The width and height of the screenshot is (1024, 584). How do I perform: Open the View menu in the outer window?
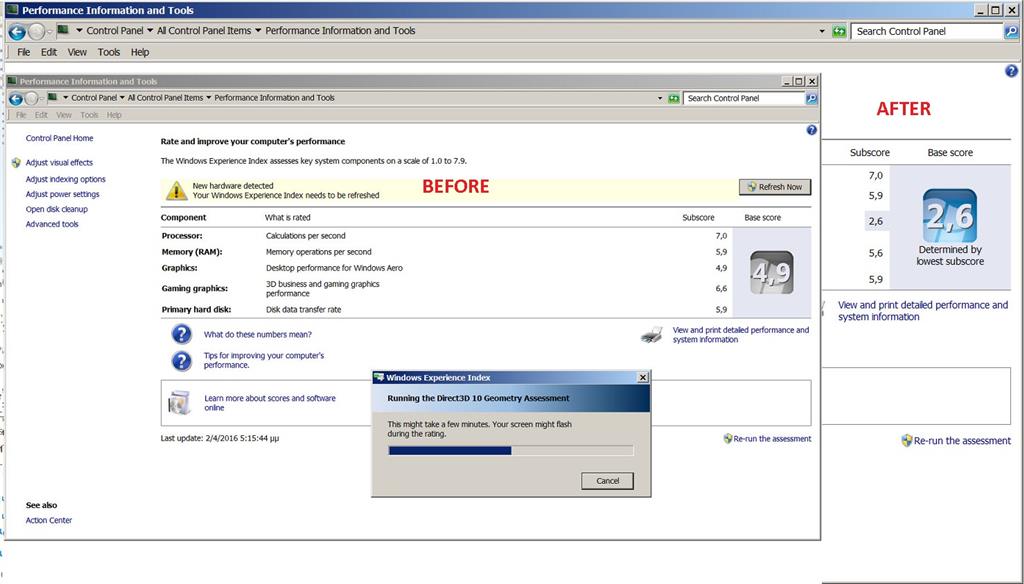(77, 52)
